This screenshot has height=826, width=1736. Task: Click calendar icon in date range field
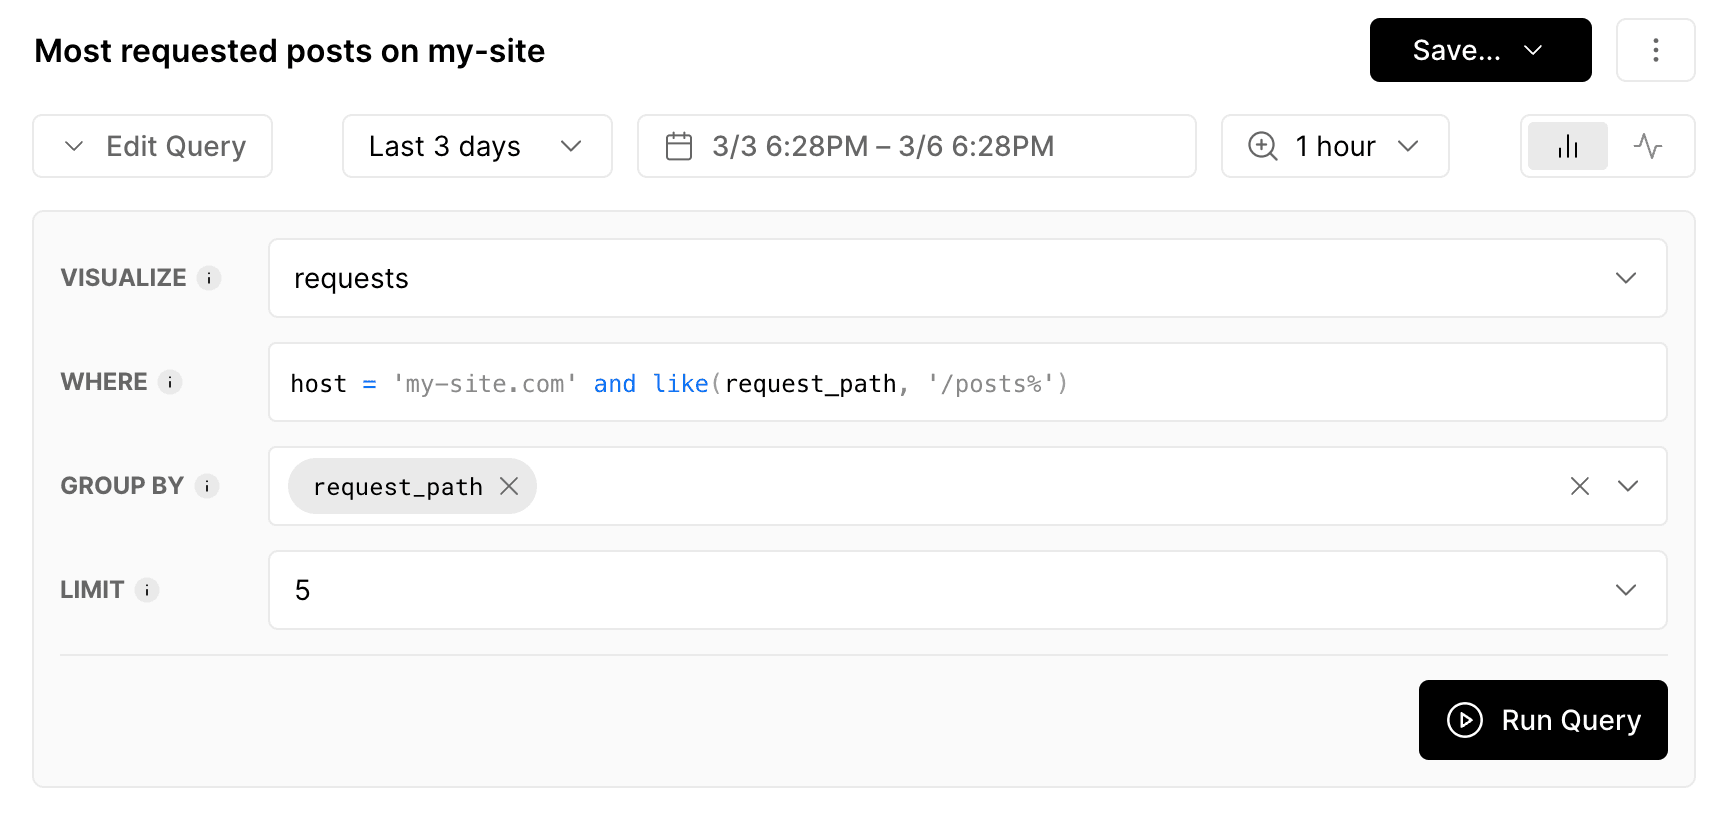tap(679, 147)
